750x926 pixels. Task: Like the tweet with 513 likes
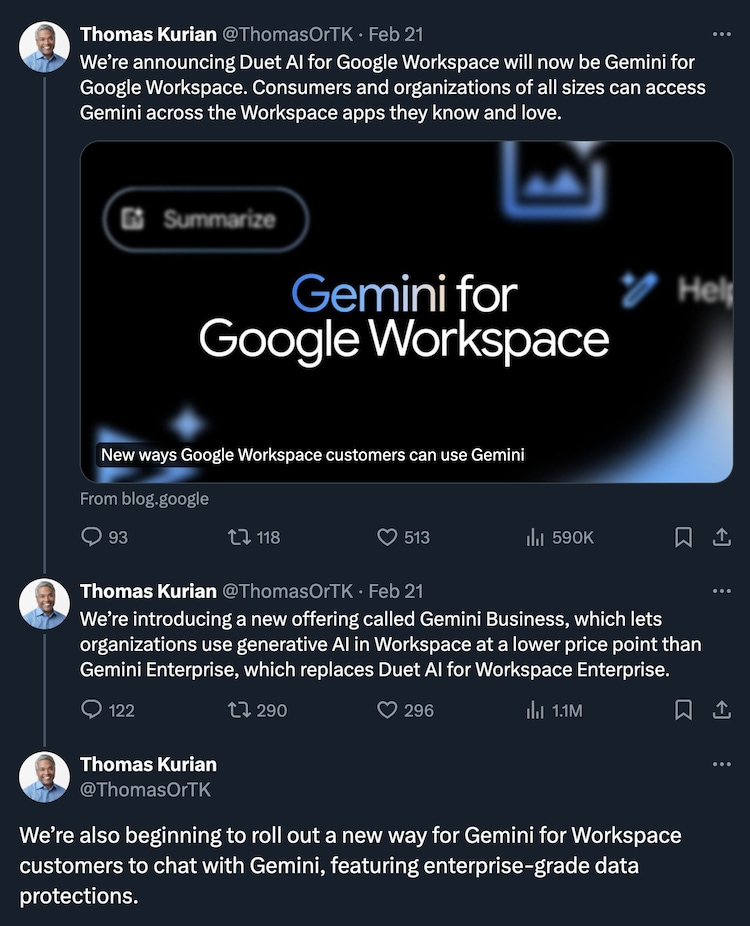388,537
